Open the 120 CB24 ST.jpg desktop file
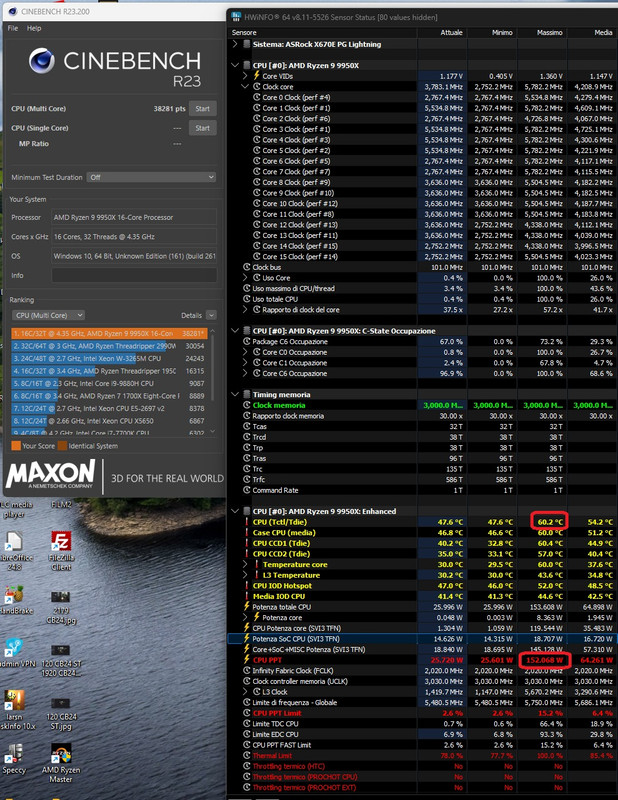Screen dimensions: 618x800 61,710
